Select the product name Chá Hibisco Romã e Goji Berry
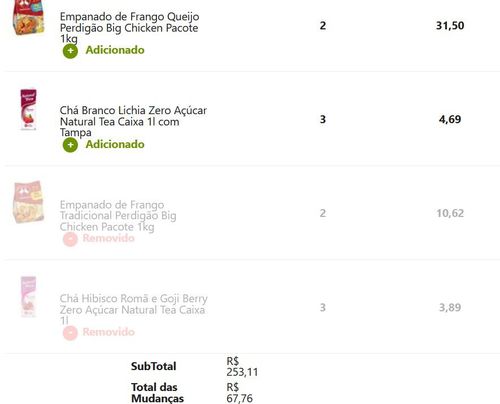This screenshot has height=404, width=500. pyautogui.click(x=134, y=309)
